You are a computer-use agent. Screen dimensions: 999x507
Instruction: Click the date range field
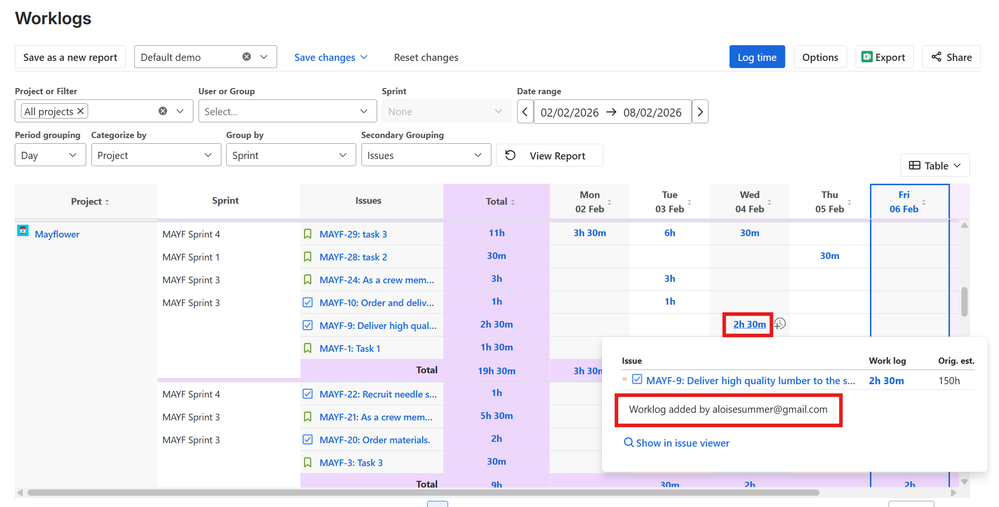click(612, 112)
